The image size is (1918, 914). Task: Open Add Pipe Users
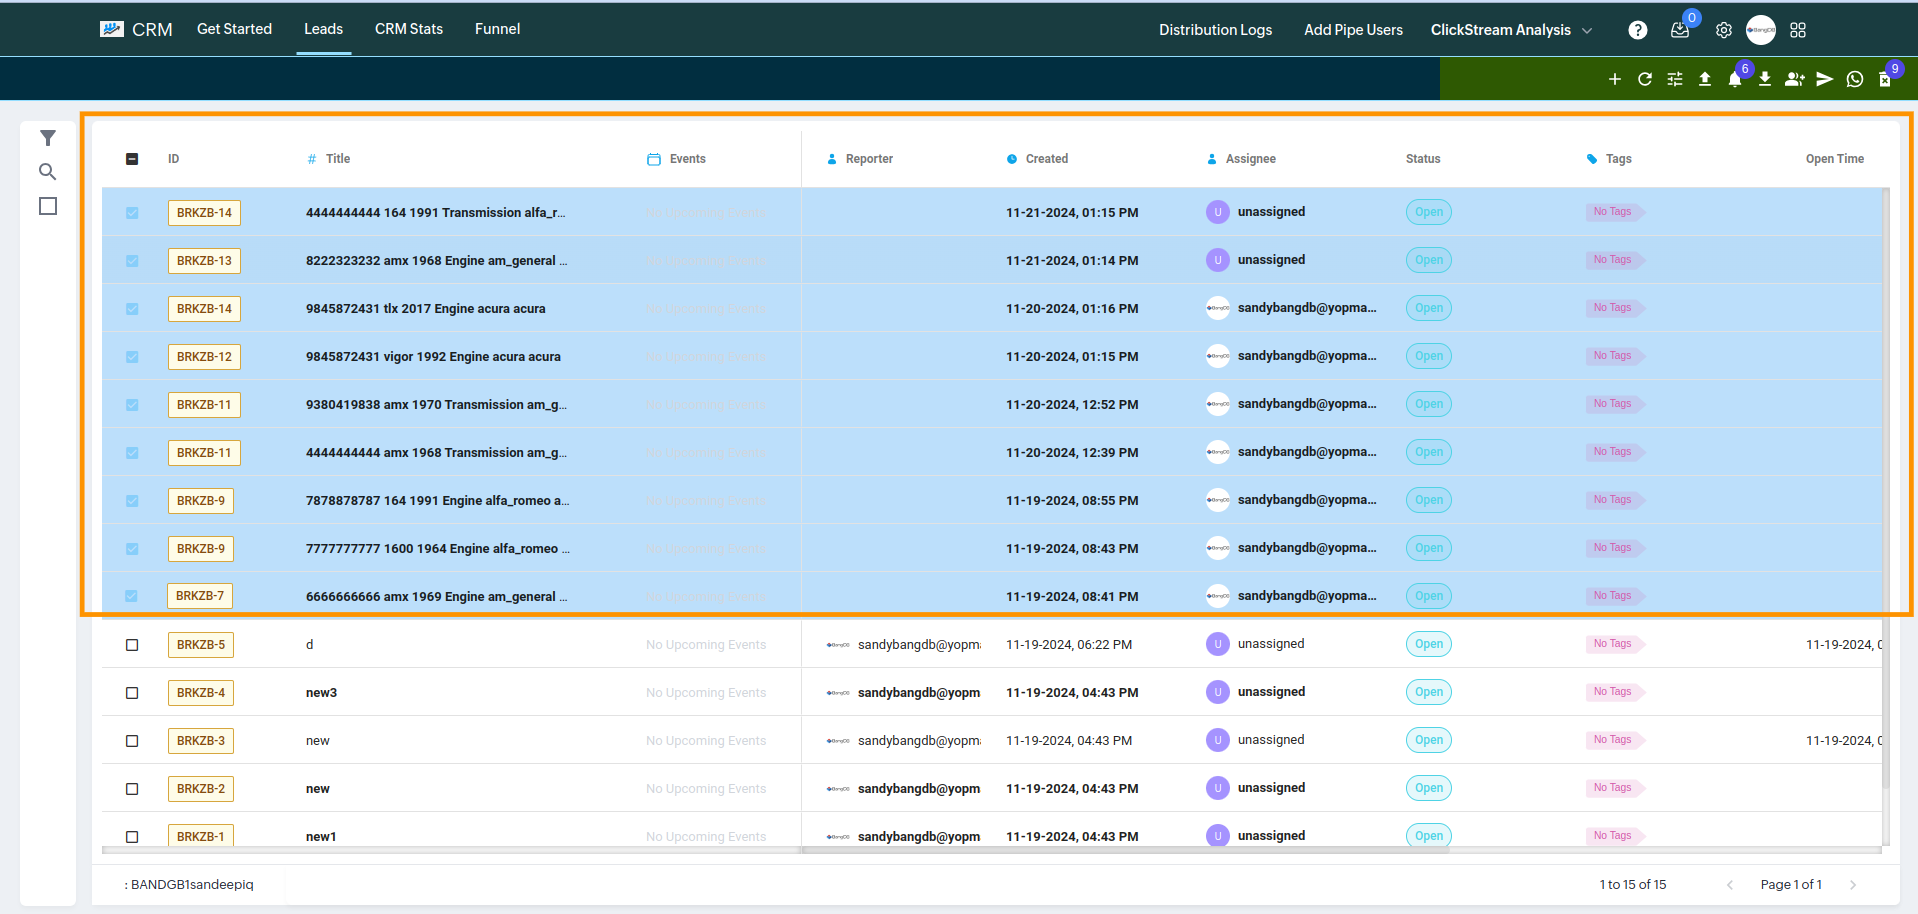coord(1353,30)
